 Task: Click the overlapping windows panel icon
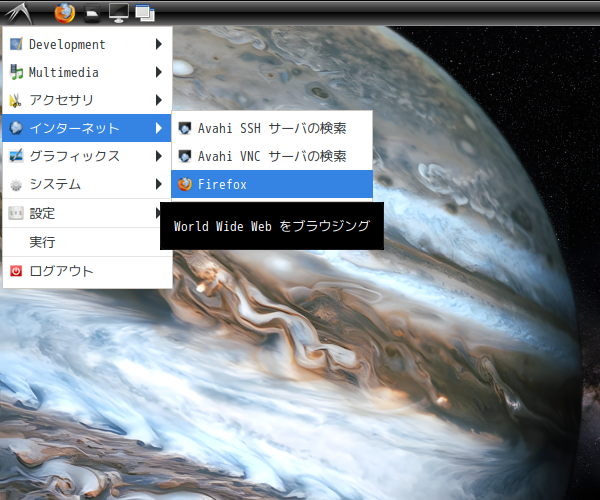(145, 13)
